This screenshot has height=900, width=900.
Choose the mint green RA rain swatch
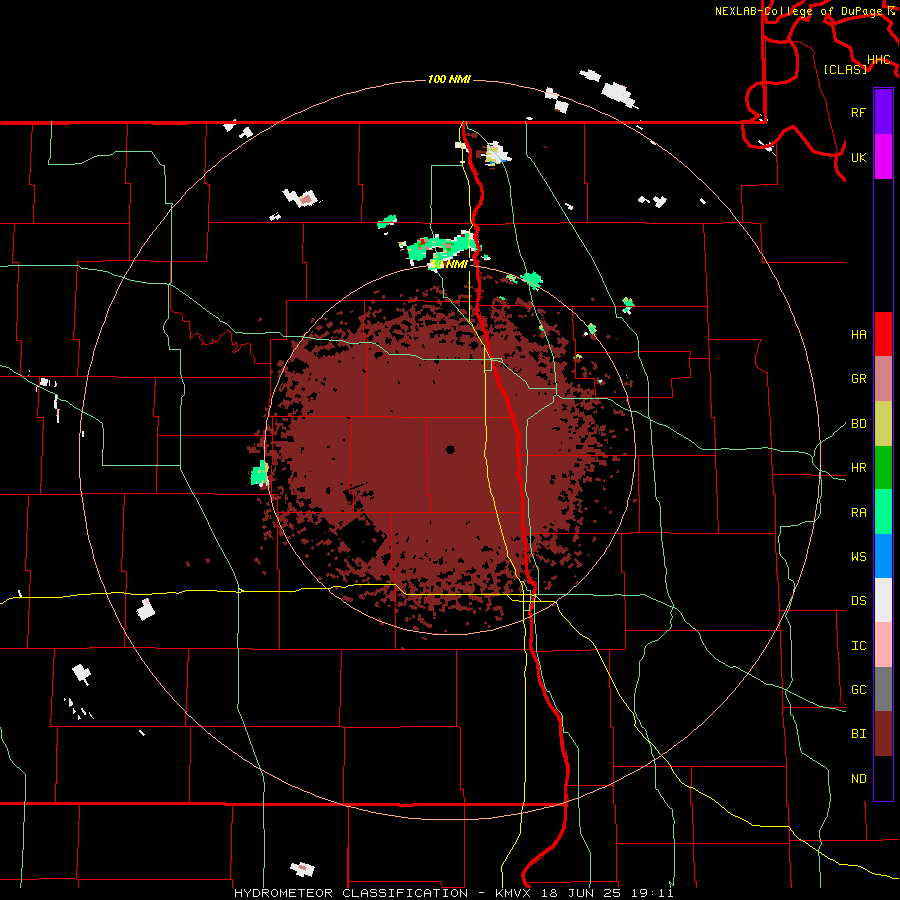coord(883,512)
